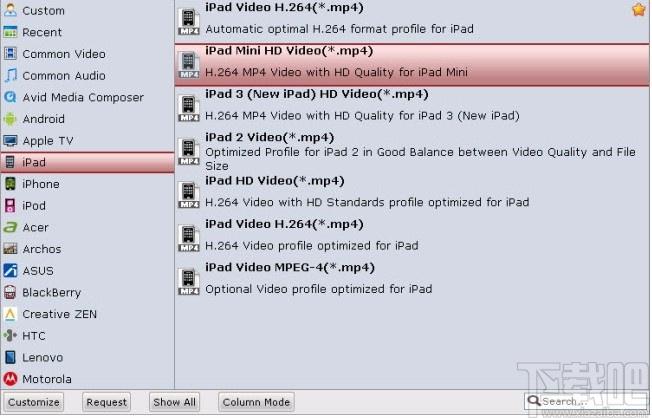
Task: Click the HTC icon
Action: (x=10, y=336)
